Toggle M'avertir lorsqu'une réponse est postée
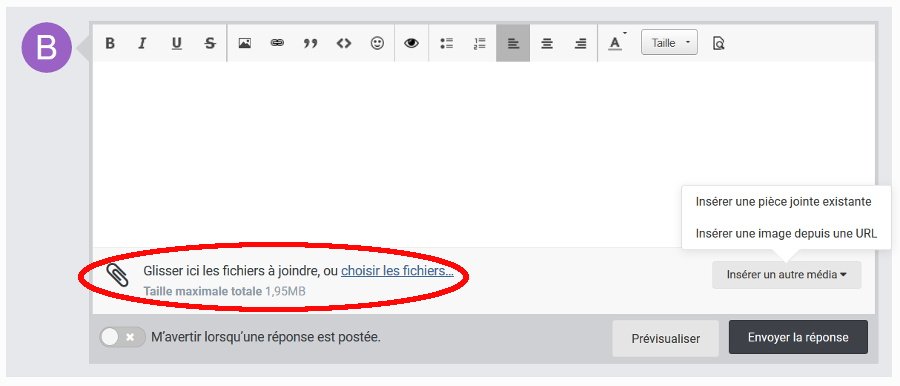Screen dimensions: 900x386 [122, 337]
